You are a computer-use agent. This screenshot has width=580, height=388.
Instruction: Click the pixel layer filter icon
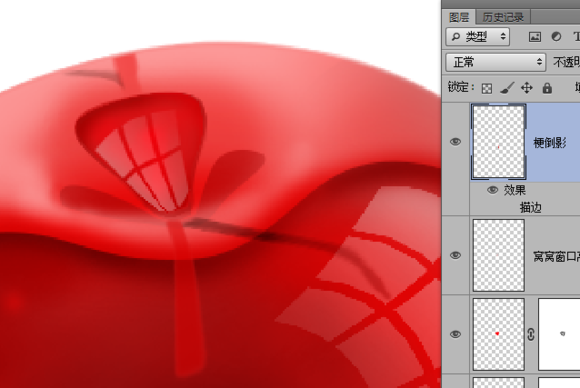[x=535, y=37]
